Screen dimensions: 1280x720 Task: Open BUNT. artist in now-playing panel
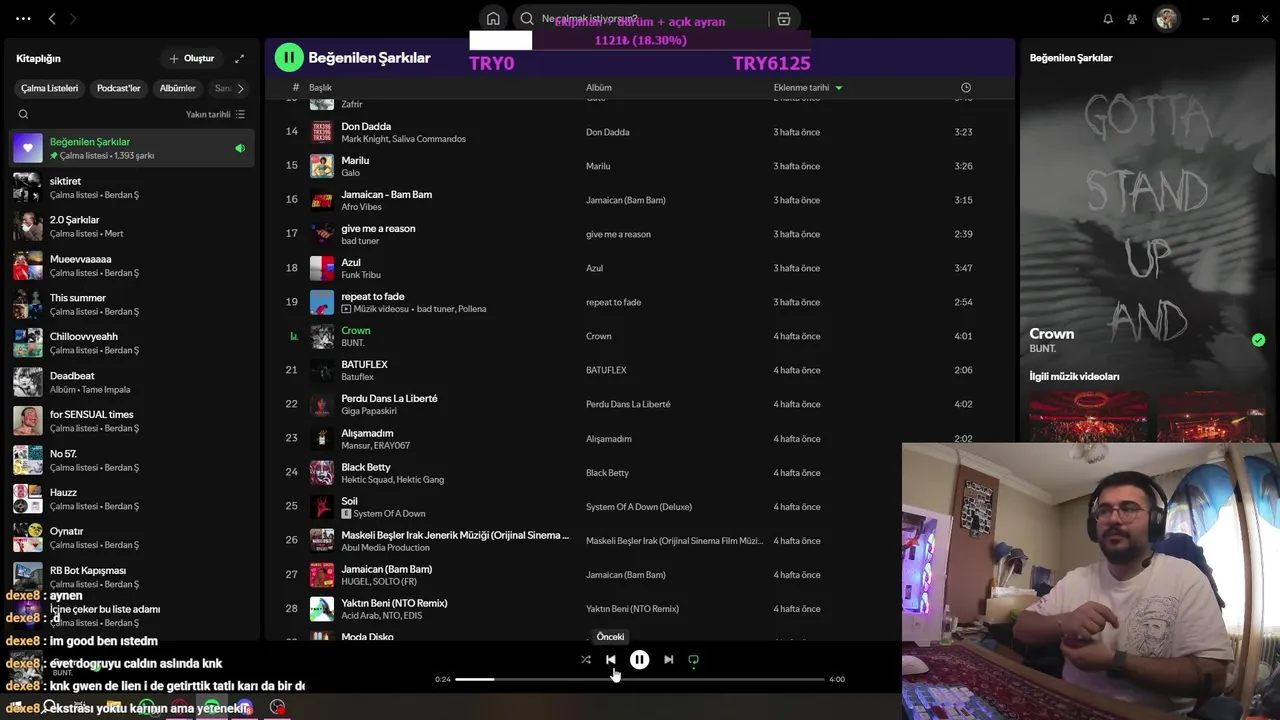click(1042, 348)
